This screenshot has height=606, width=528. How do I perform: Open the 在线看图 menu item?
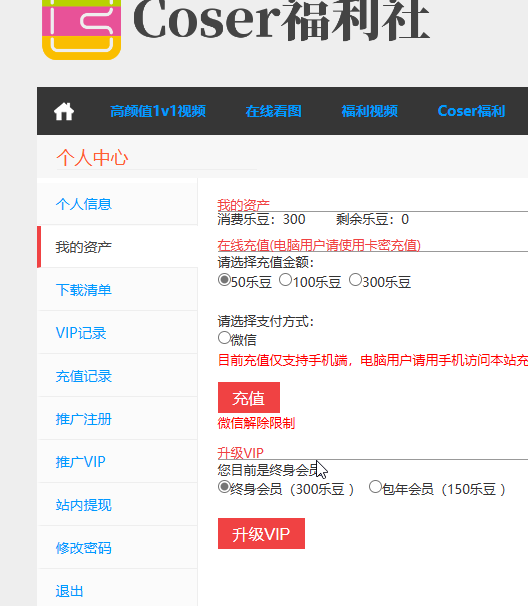click(x=273, y=111)
